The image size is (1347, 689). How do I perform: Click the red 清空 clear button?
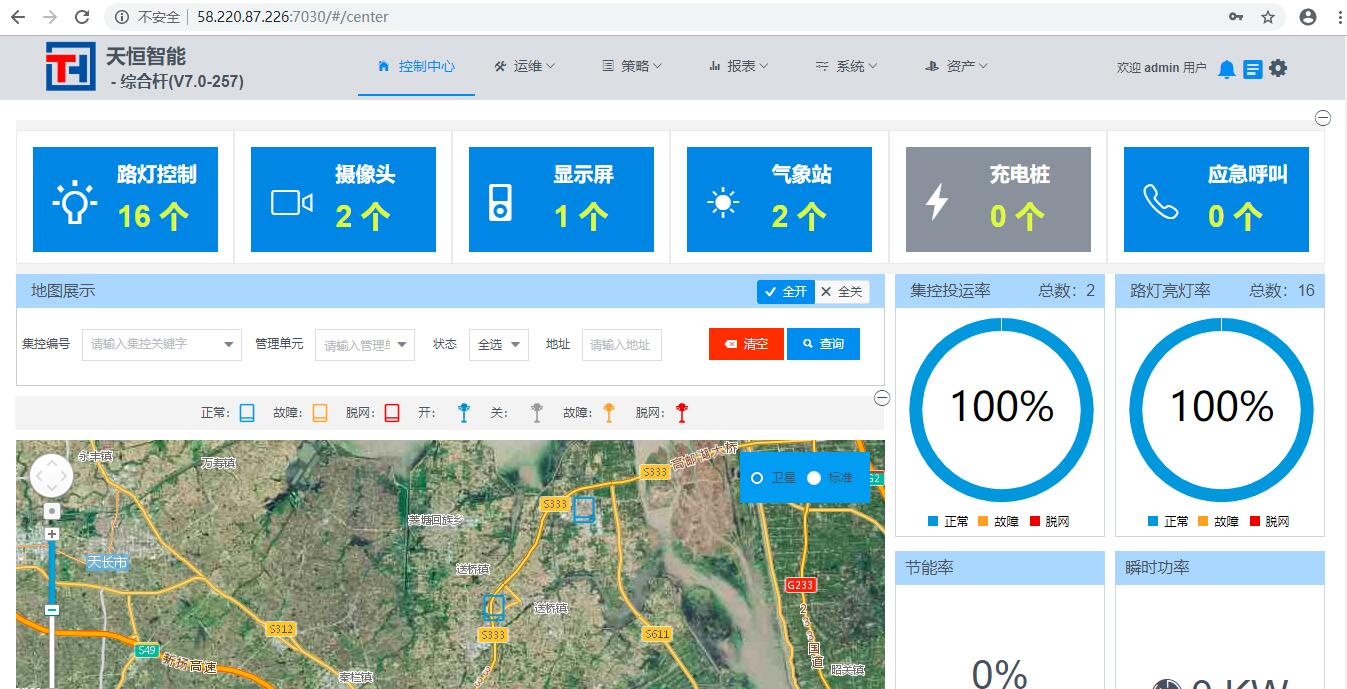point(746,344)
